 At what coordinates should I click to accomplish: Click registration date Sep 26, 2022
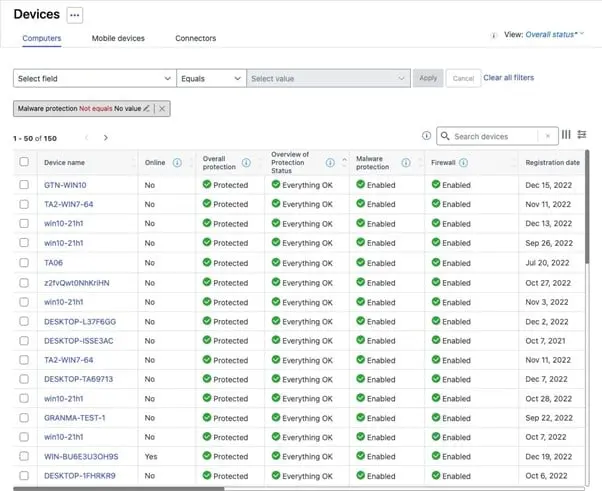point(549,243)
